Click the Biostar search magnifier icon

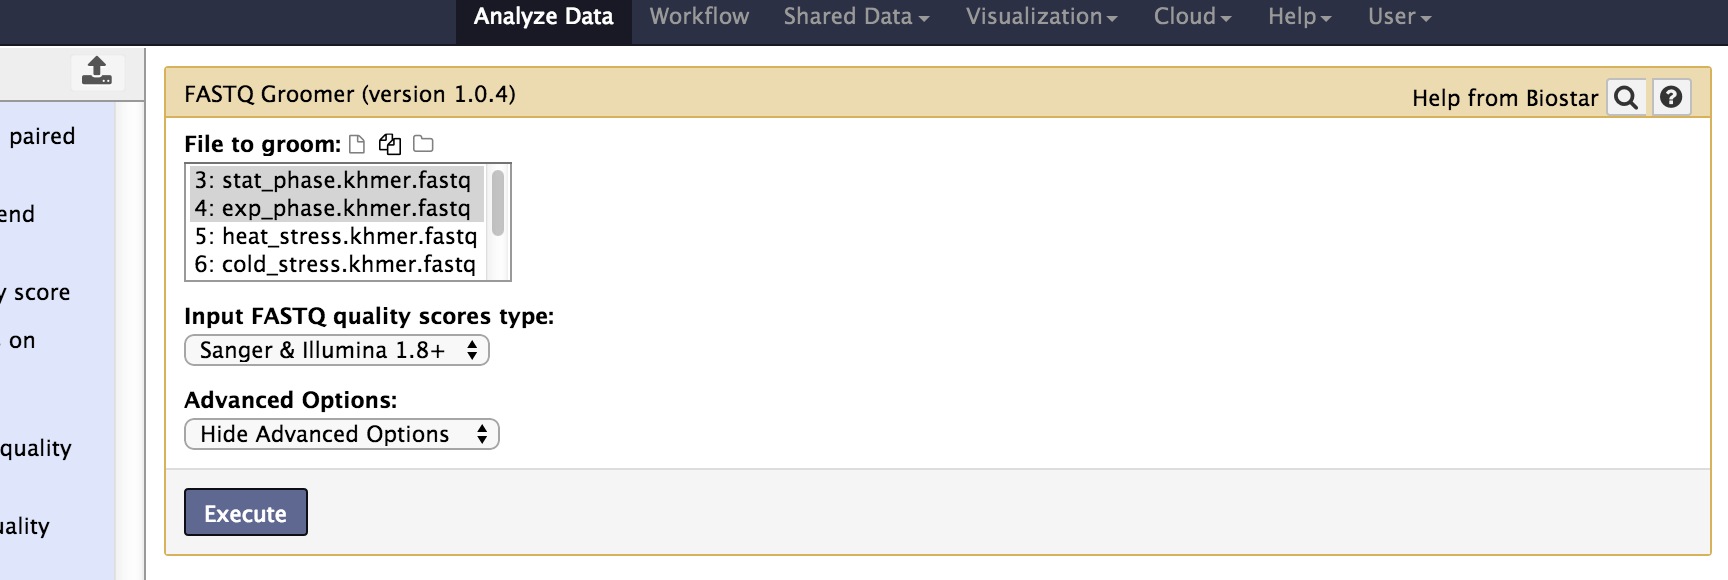[x=1626, y=98]
